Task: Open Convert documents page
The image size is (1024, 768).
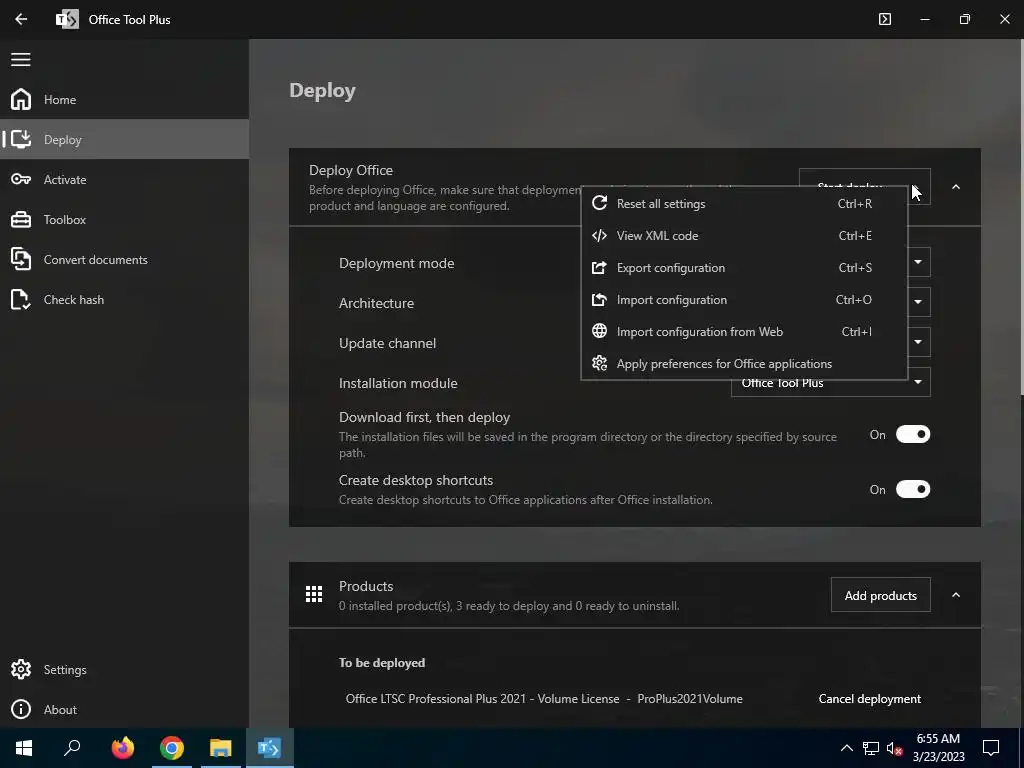Action: click(124, 259)
